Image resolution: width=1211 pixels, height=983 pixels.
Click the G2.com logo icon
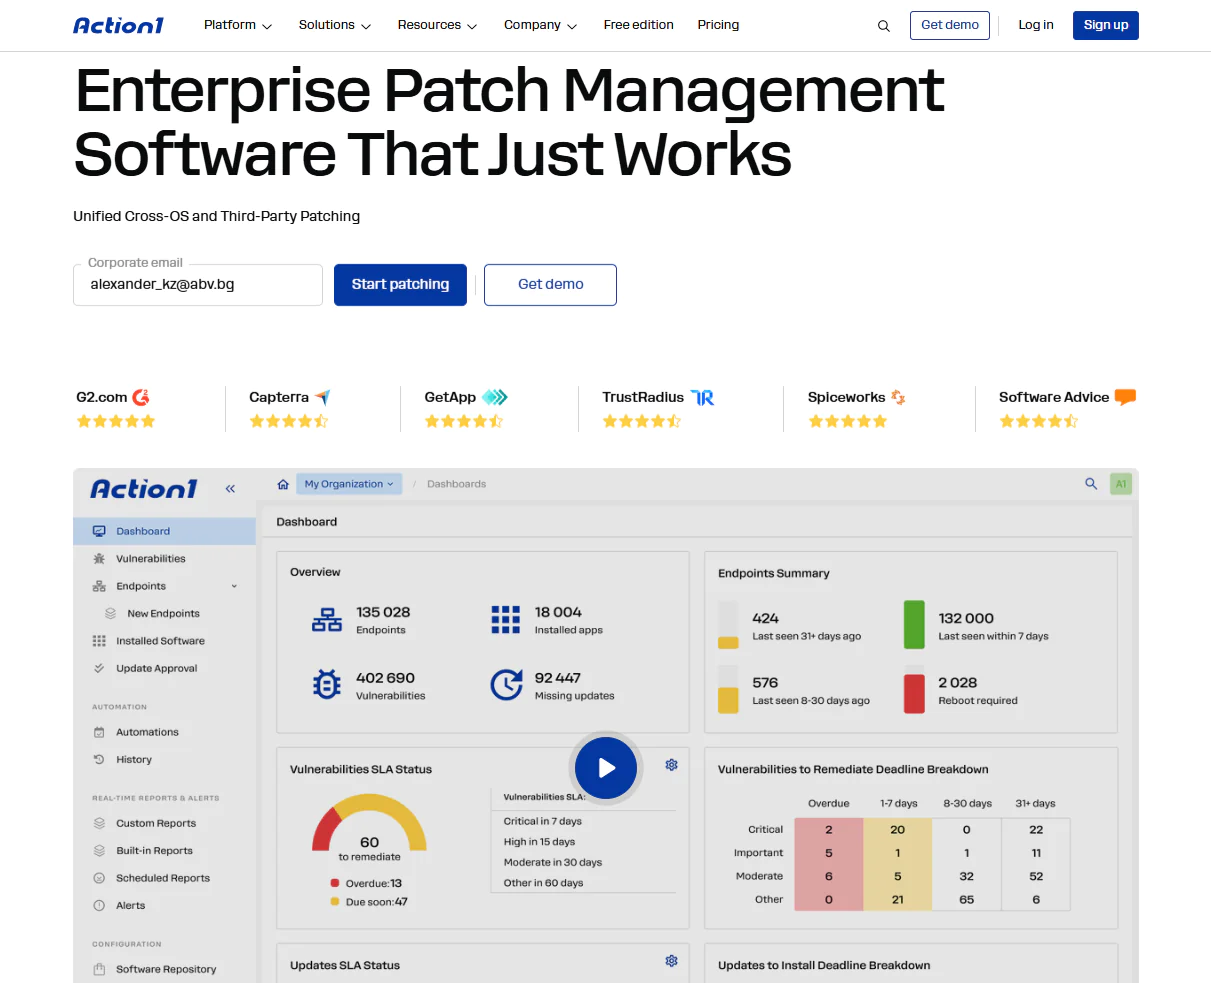click(x=141, y=397)
